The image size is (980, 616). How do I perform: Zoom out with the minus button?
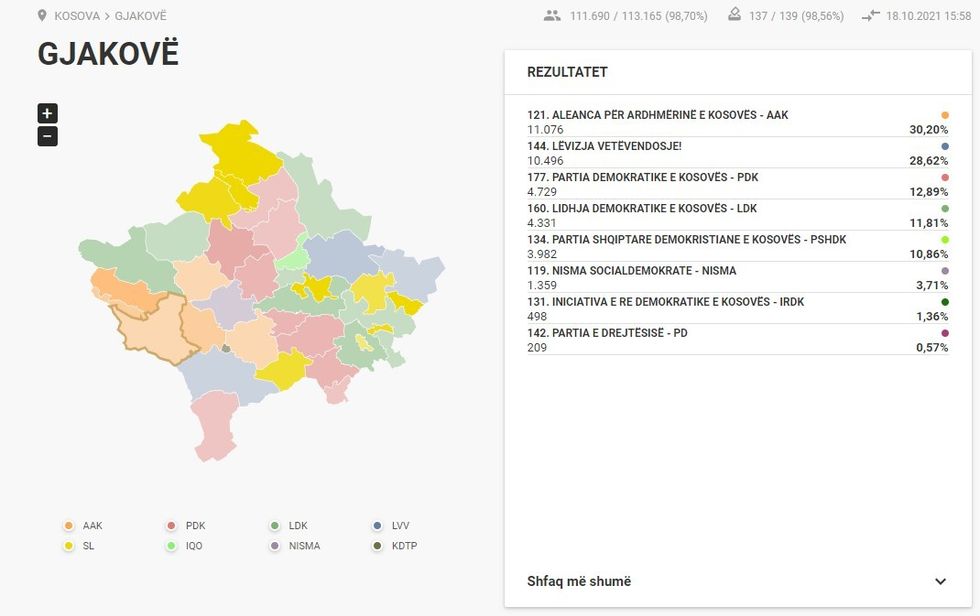[46, 135]
